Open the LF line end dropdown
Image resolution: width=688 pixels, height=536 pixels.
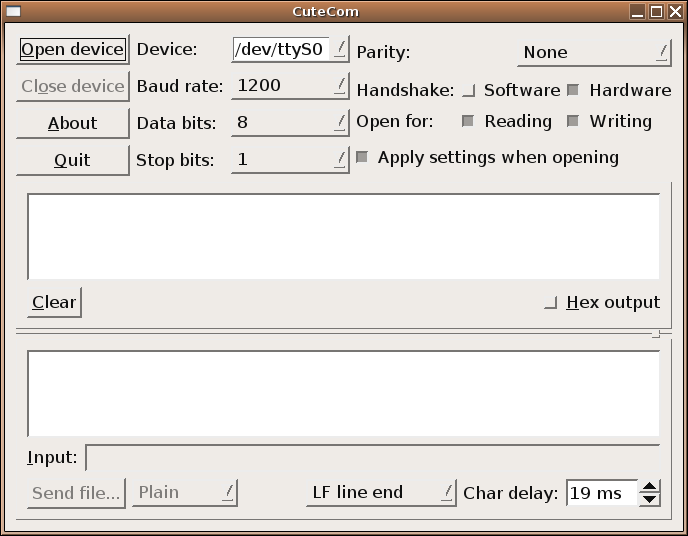click(381, 493)
